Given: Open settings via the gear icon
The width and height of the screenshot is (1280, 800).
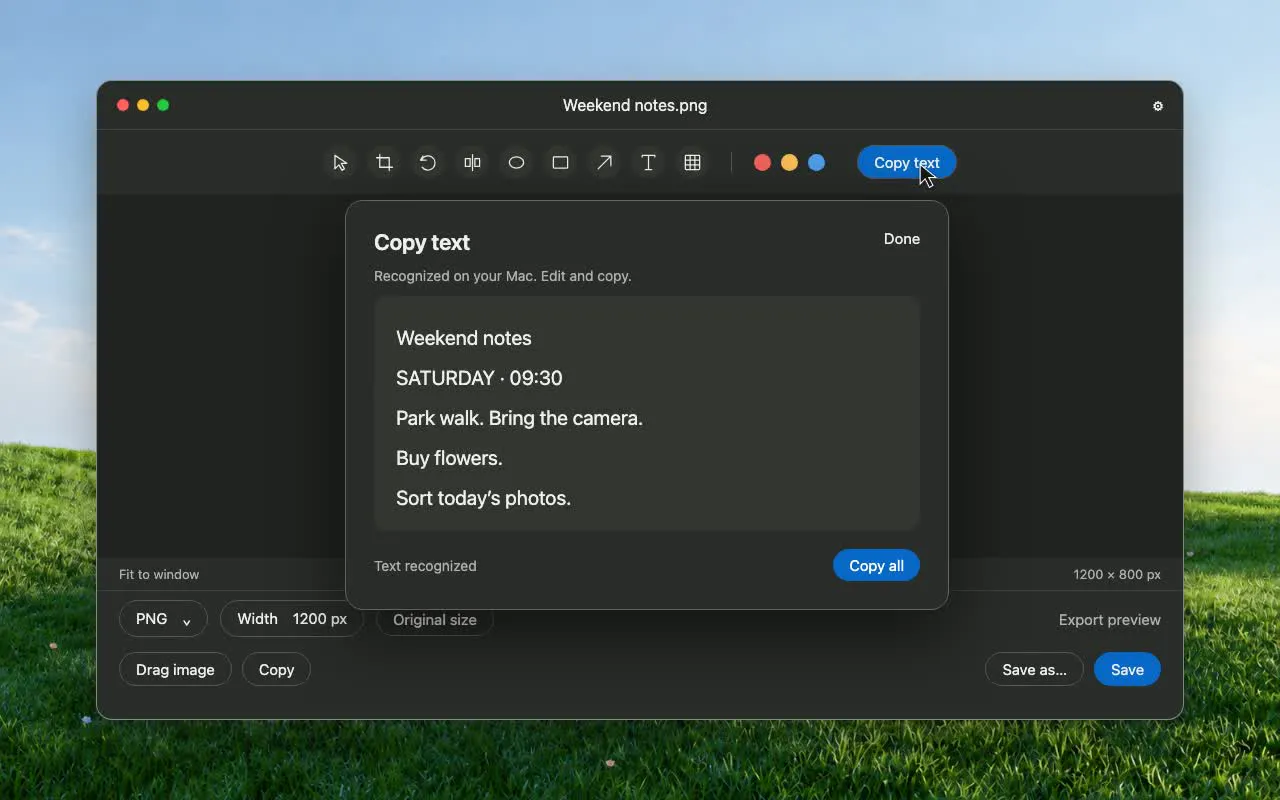Looking at the screenshot, I should 1158,106.
